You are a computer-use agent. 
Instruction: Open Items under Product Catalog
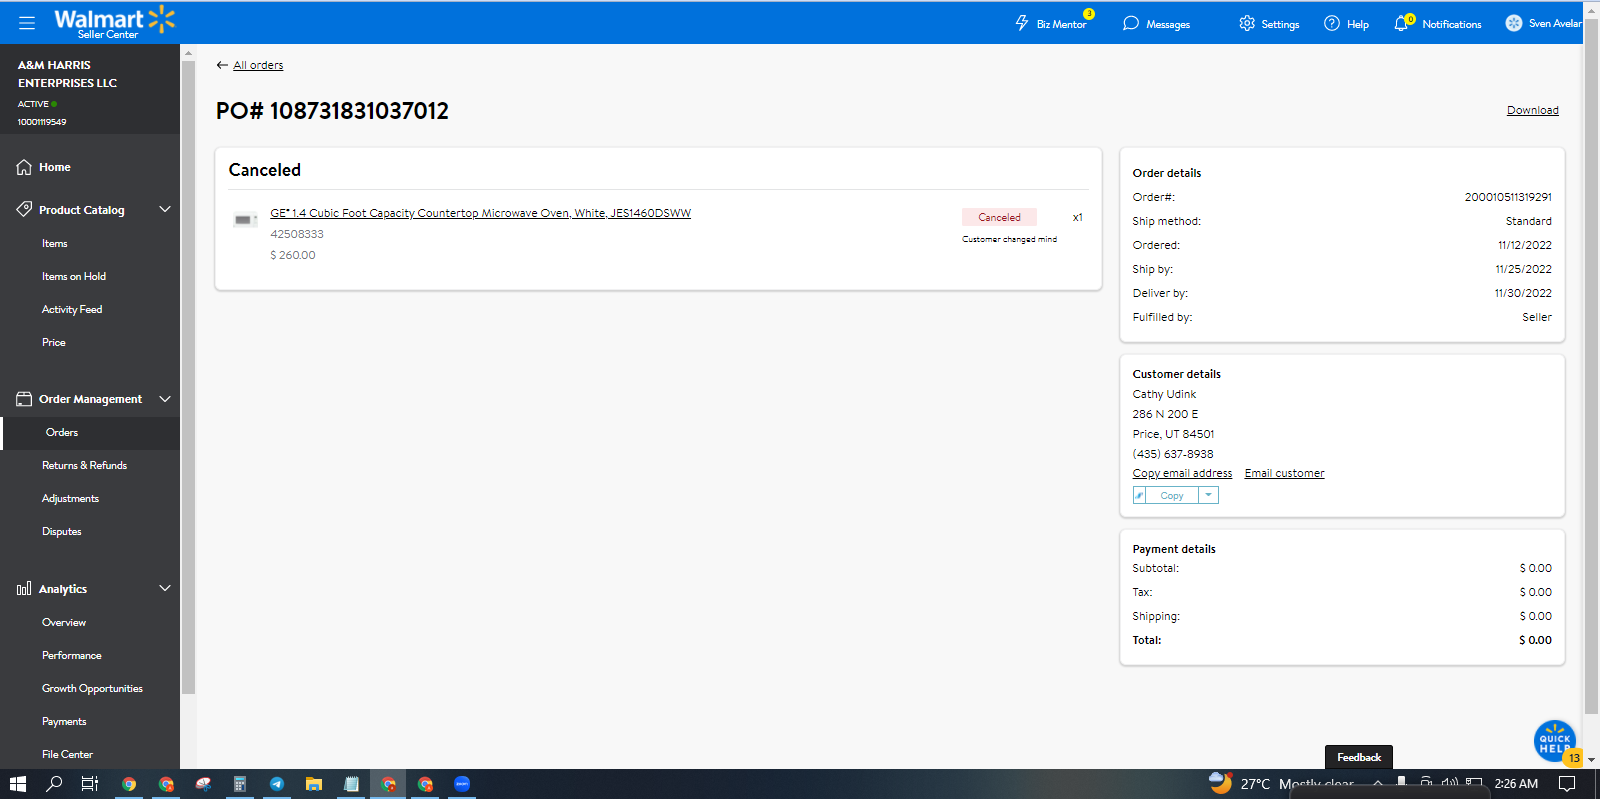55,243
